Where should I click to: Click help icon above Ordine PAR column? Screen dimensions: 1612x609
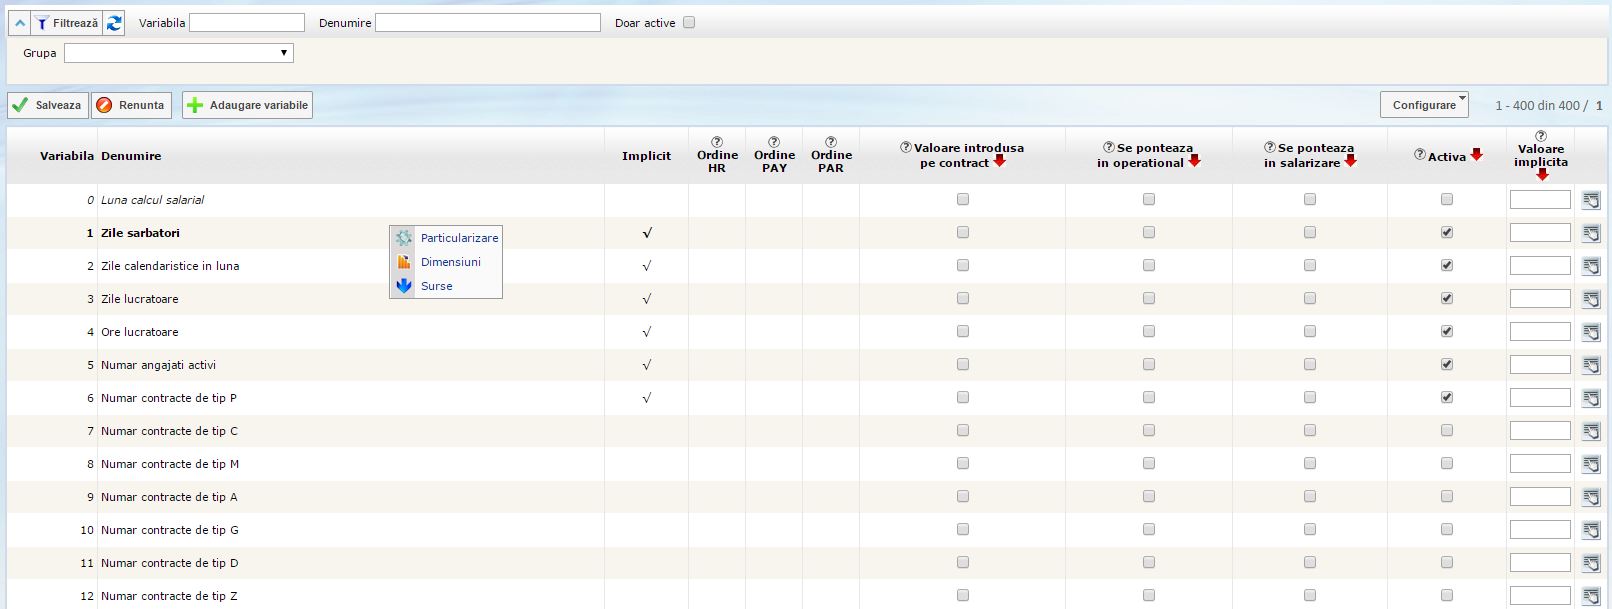831,142
